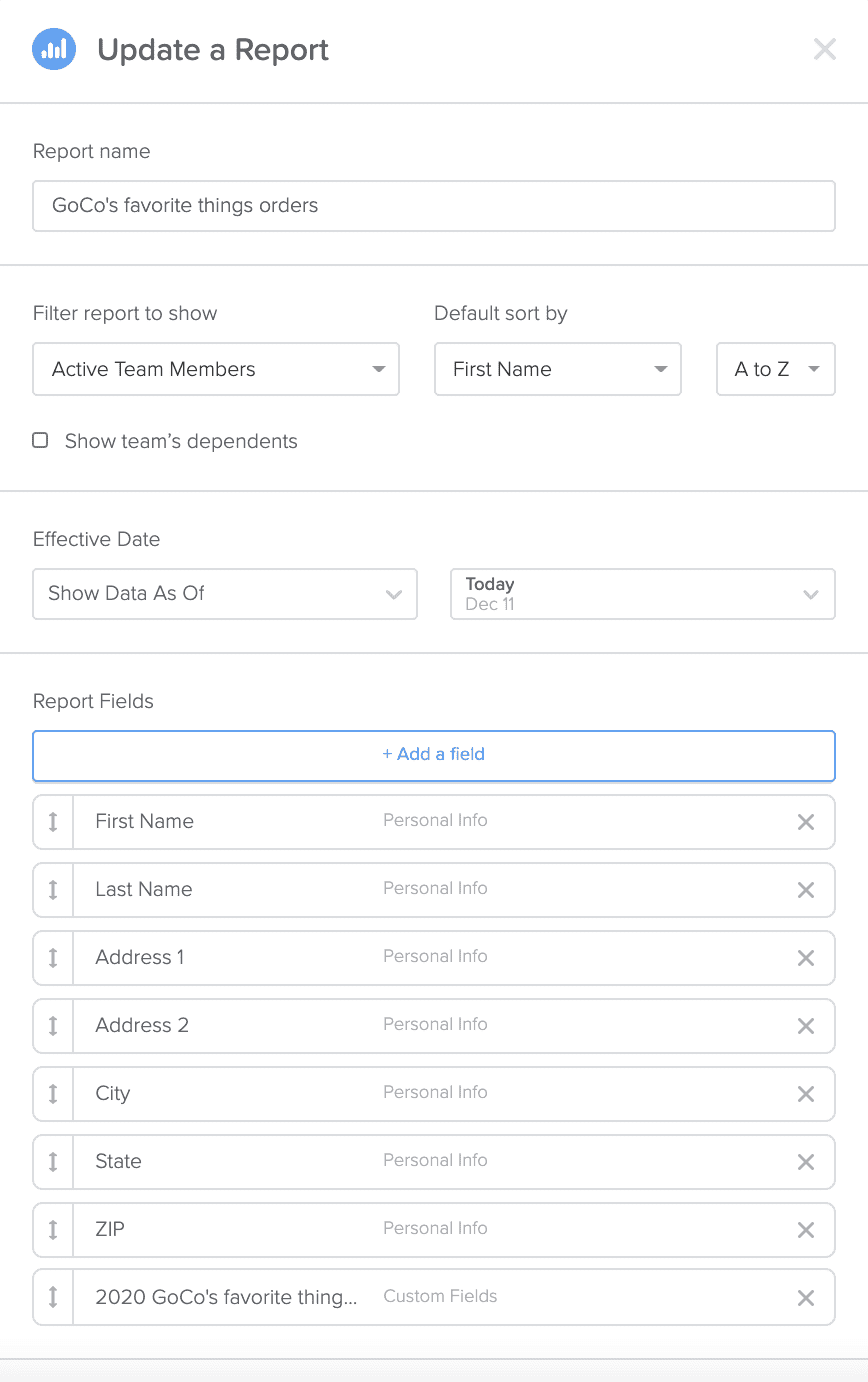Change the A to Z sort order

(776, 369)
